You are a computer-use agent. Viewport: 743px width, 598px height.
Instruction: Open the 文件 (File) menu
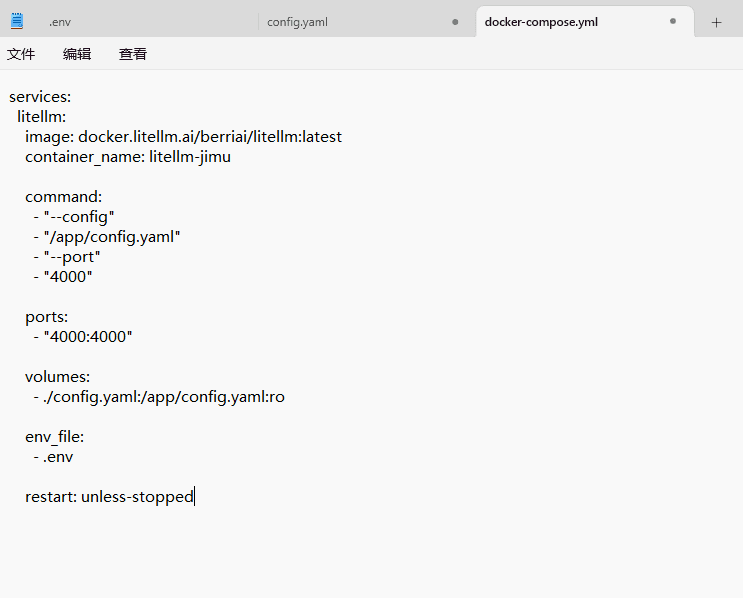point(21,54)
